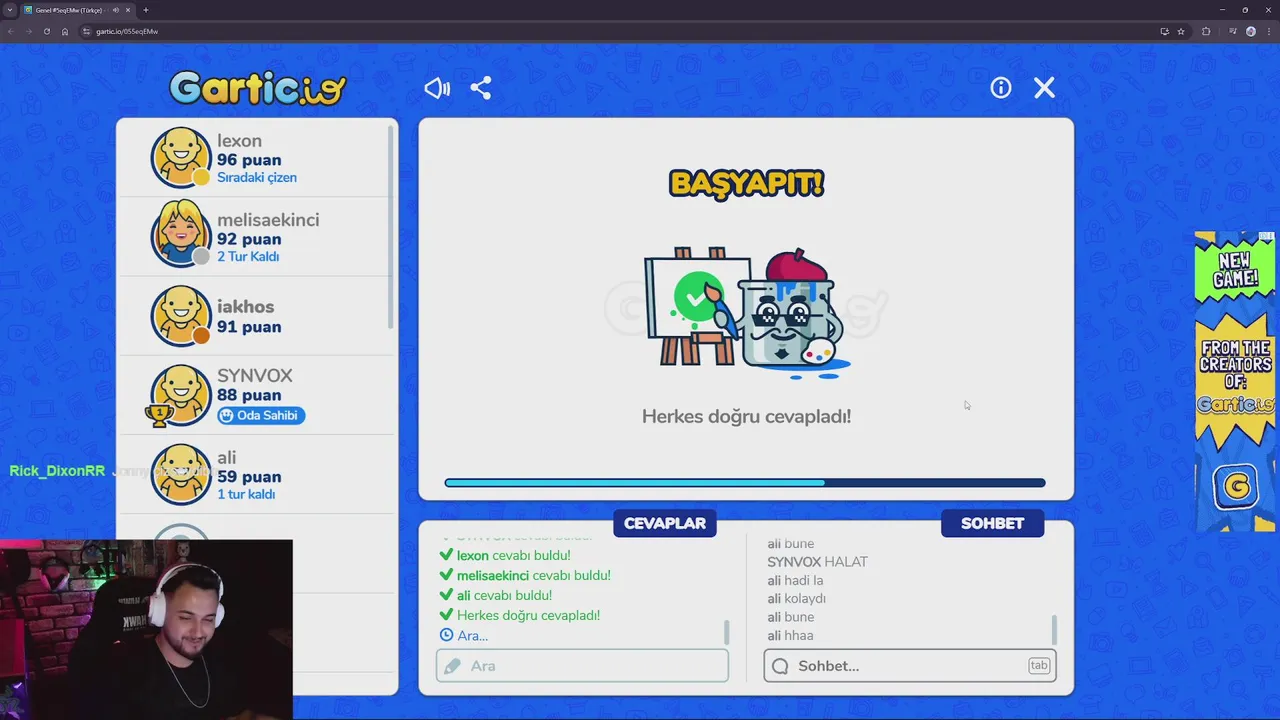Image resolution: width=1280 pixels, height=720 pixels.
Task: Open a new browser tab
Action: click(x=146, y=10)
